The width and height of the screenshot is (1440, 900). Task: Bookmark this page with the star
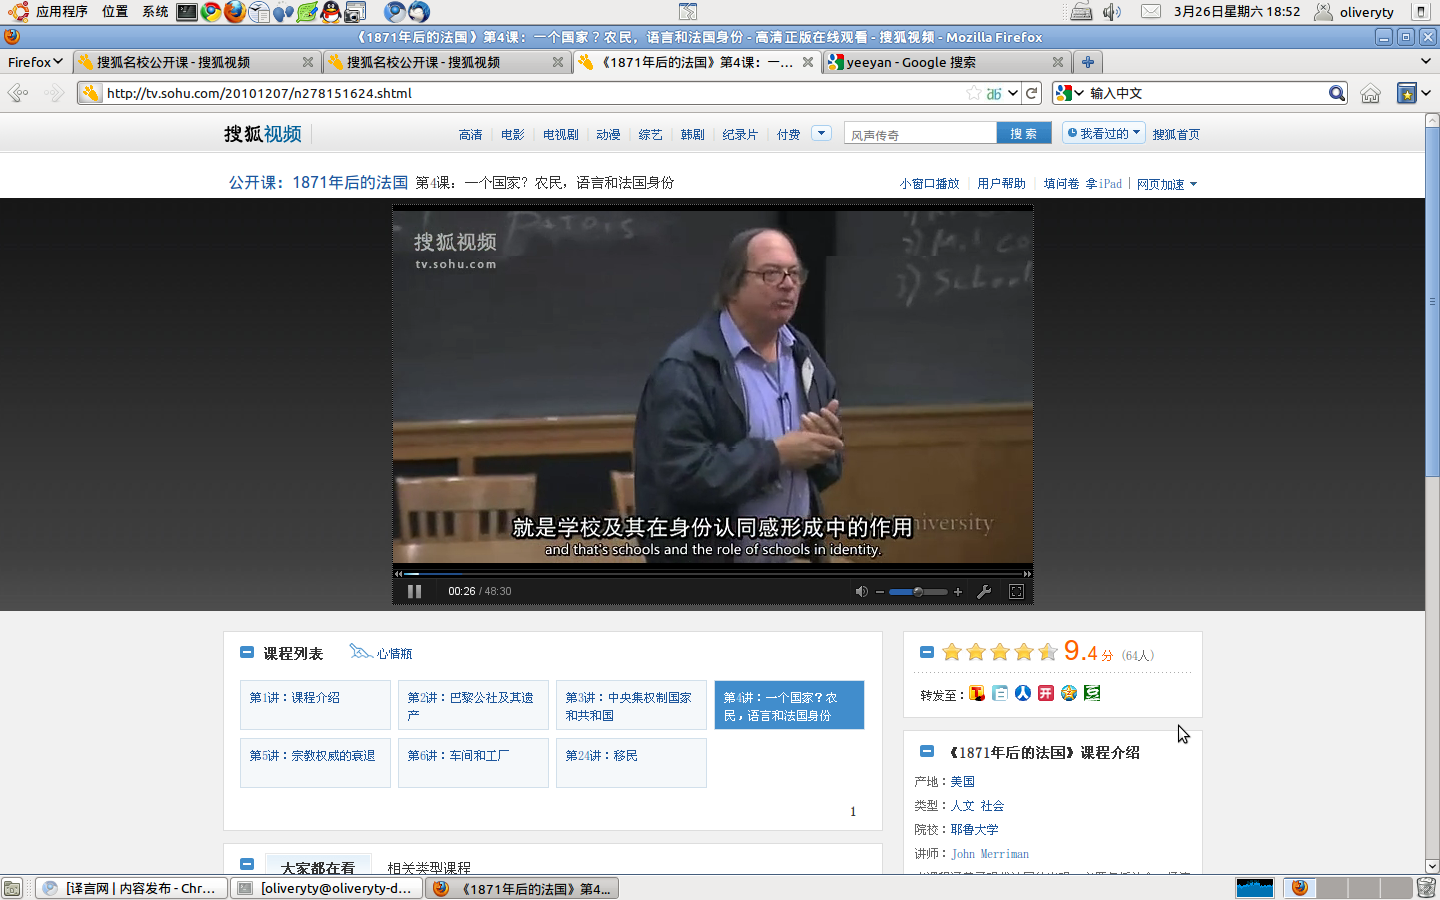point(973,93)
